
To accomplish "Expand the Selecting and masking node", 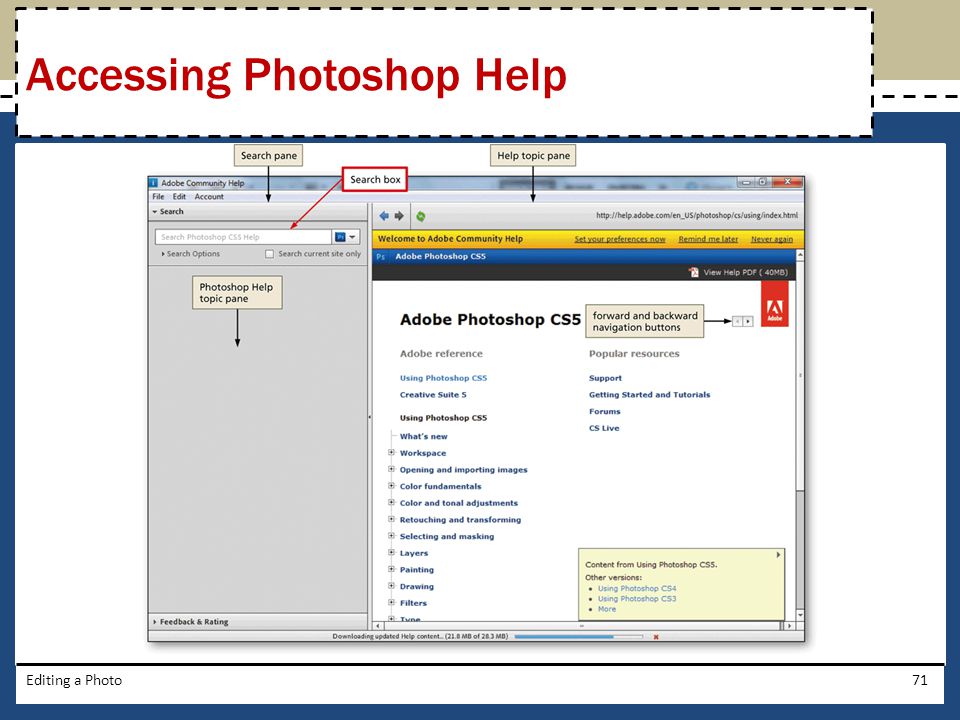I will (x=391, y=536).
